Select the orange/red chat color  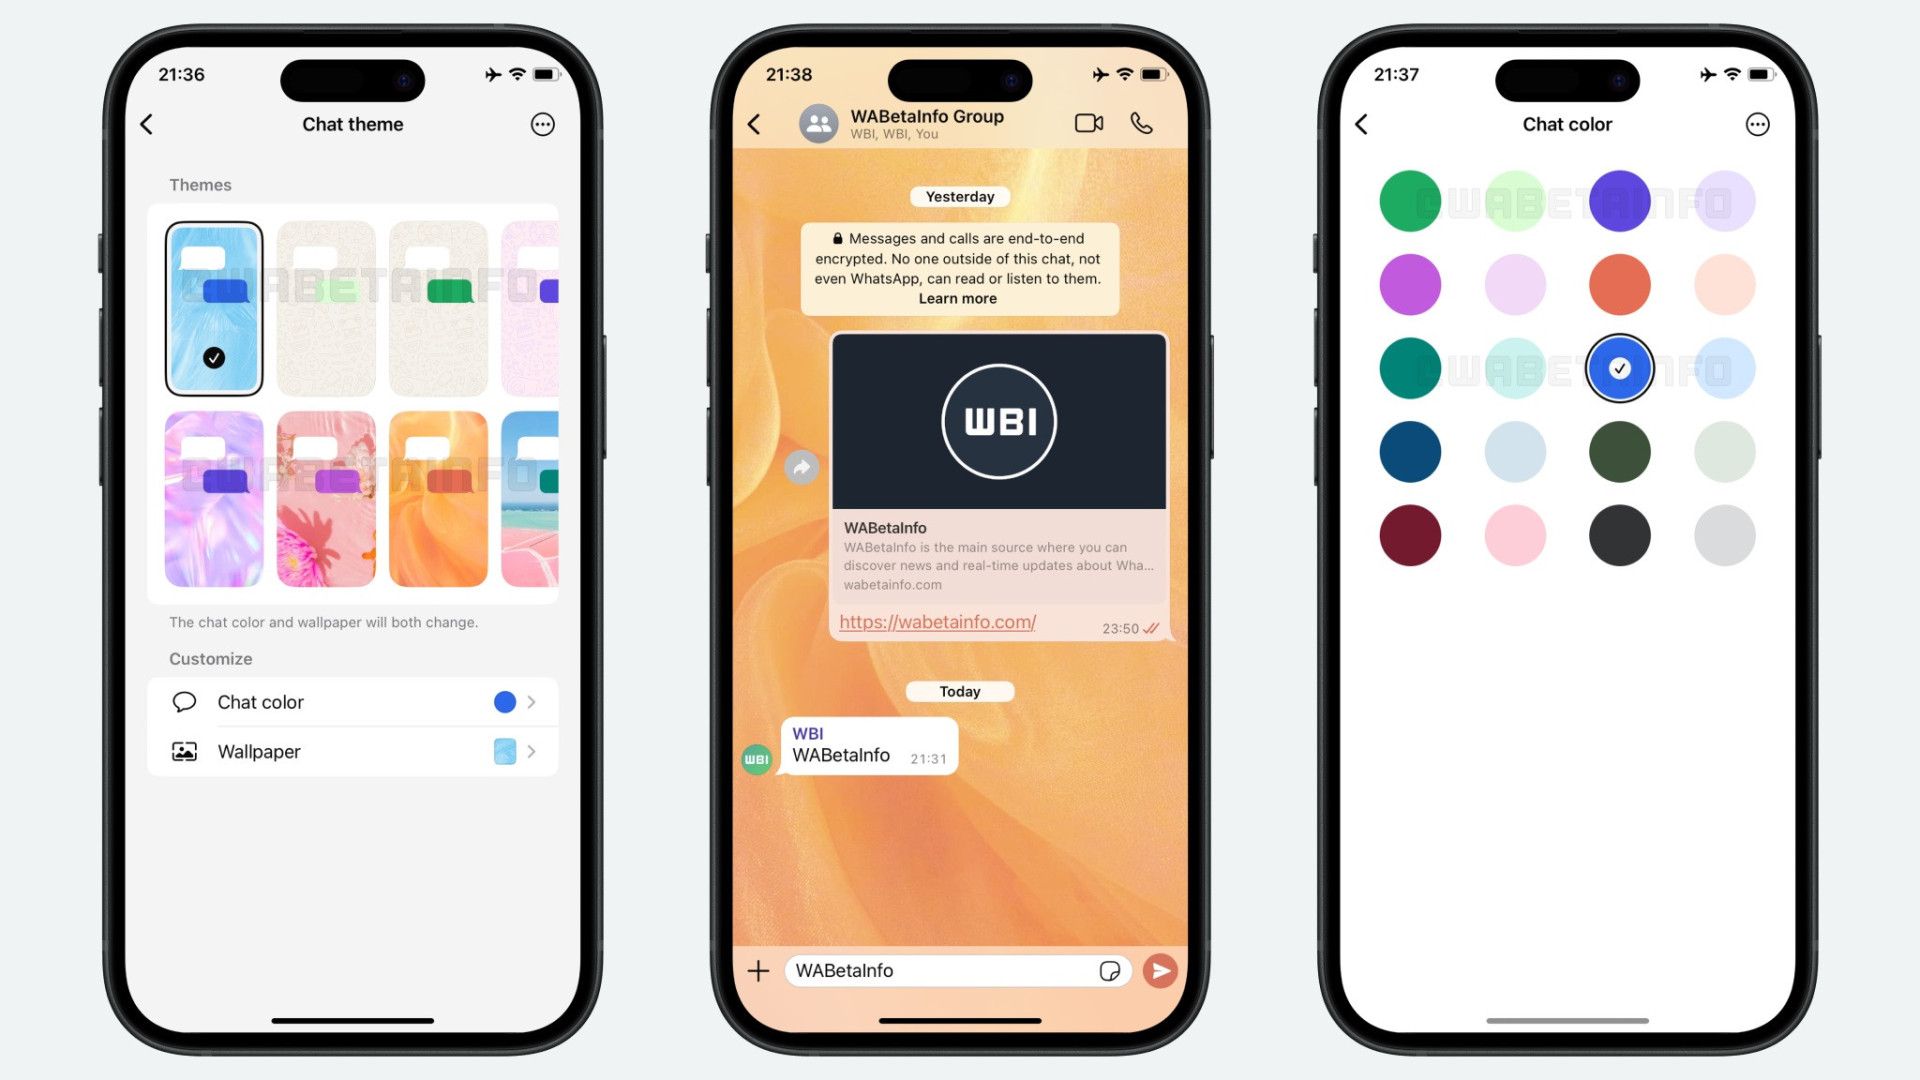tap(1619, 284)
